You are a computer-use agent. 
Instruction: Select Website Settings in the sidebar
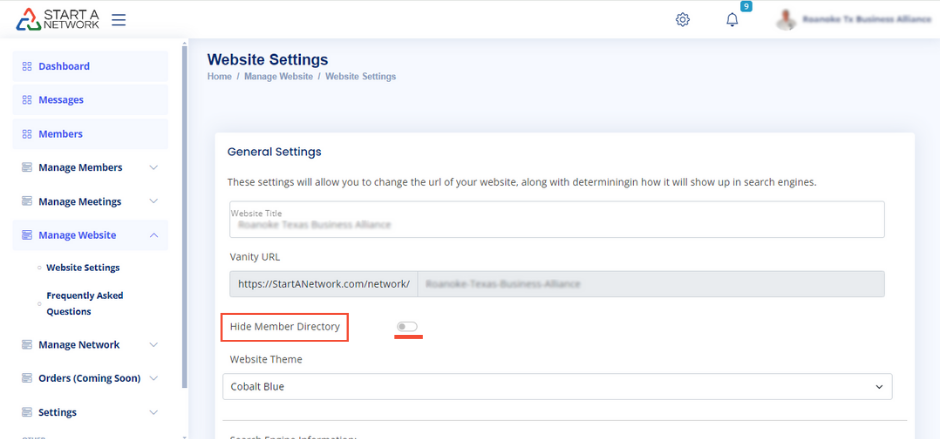[x=82, y=268]
